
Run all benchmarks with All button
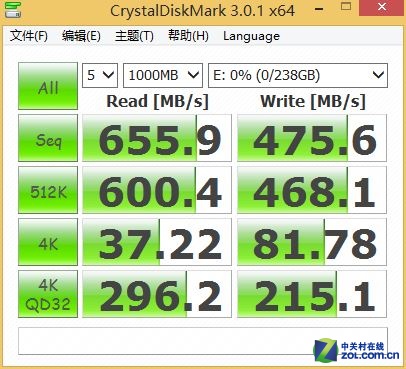pos(48,86)
